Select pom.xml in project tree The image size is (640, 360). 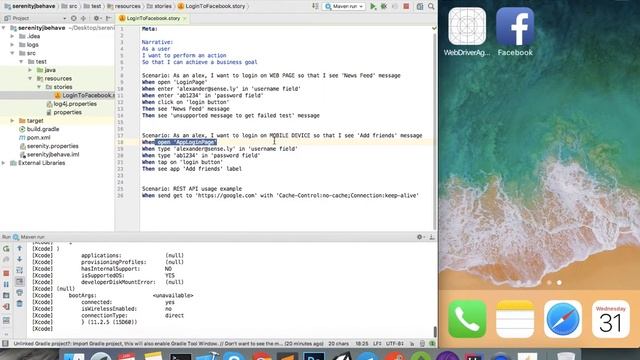34,138
